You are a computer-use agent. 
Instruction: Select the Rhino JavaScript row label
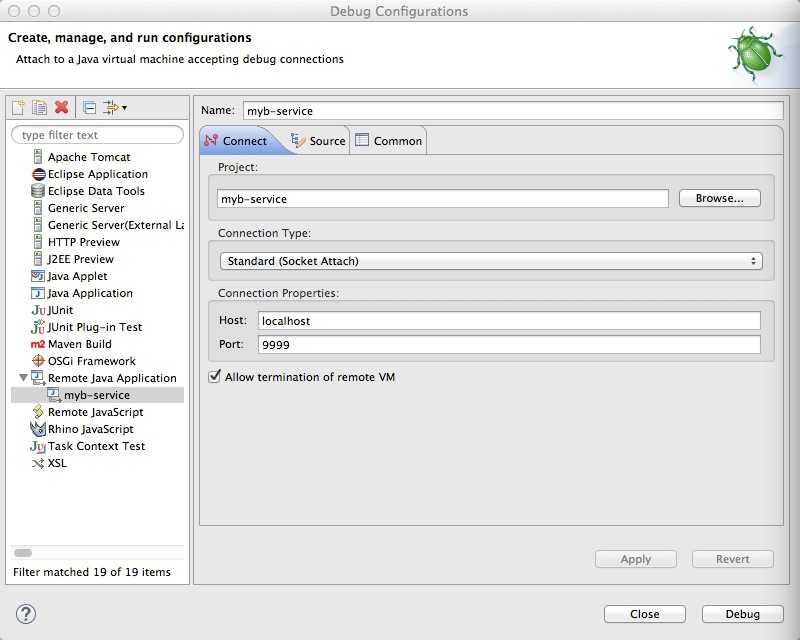point(91,429)
